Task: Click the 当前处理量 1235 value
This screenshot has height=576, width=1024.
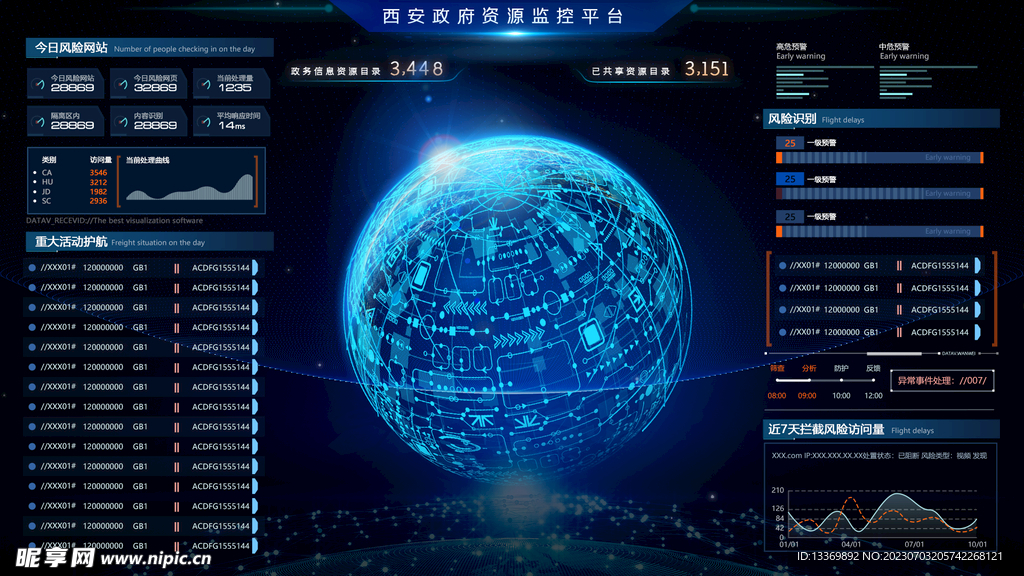Action: (x=234, y=88)
